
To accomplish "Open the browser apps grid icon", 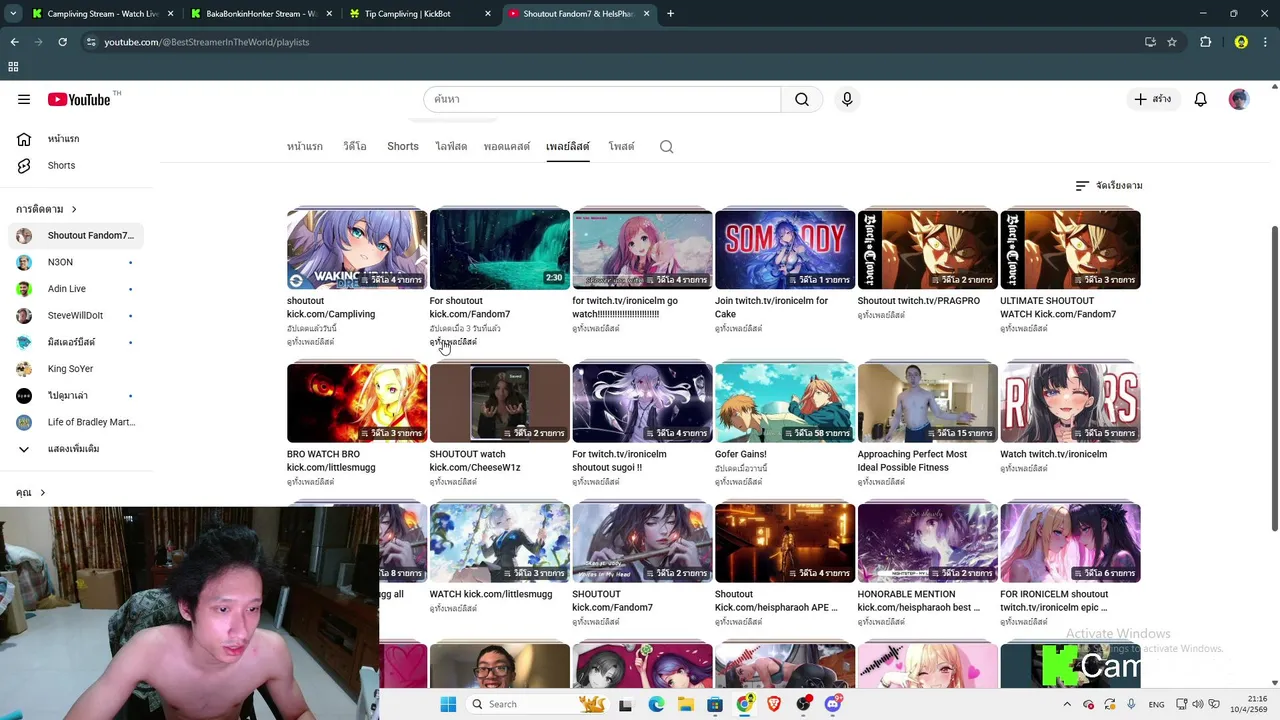I will (13, 67).
